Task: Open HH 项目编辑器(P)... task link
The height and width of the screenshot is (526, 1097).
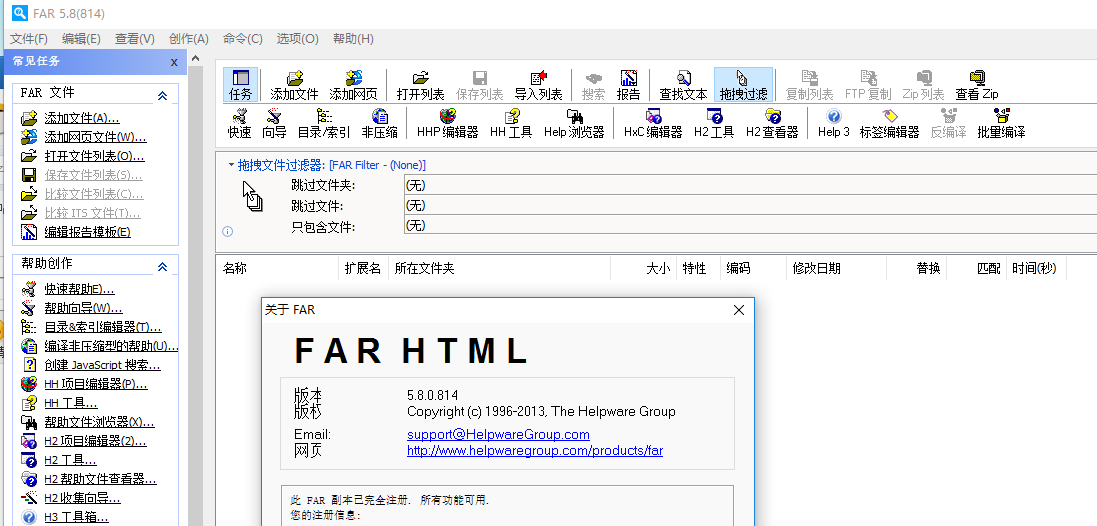Action: point(96,384)
